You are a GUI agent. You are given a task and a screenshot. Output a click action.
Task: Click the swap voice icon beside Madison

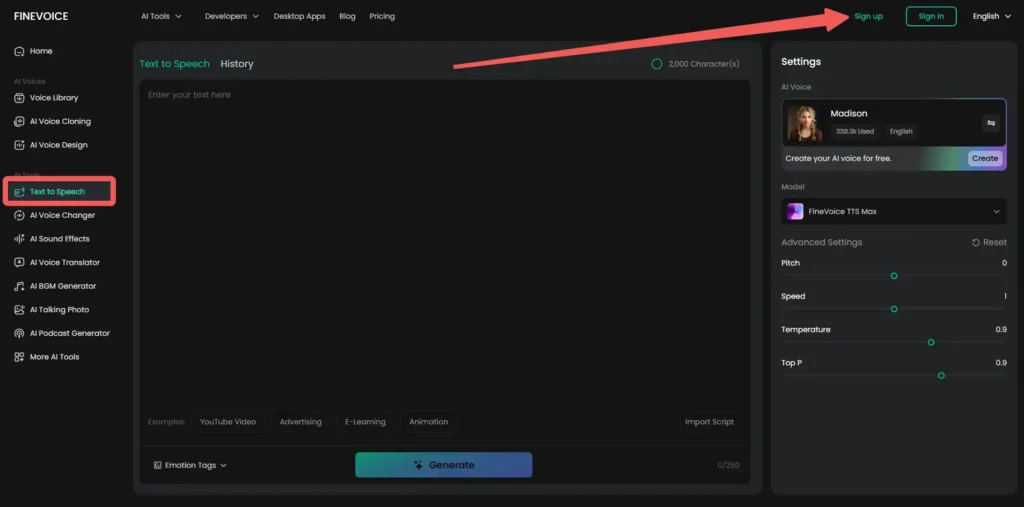tap(991, 123)
